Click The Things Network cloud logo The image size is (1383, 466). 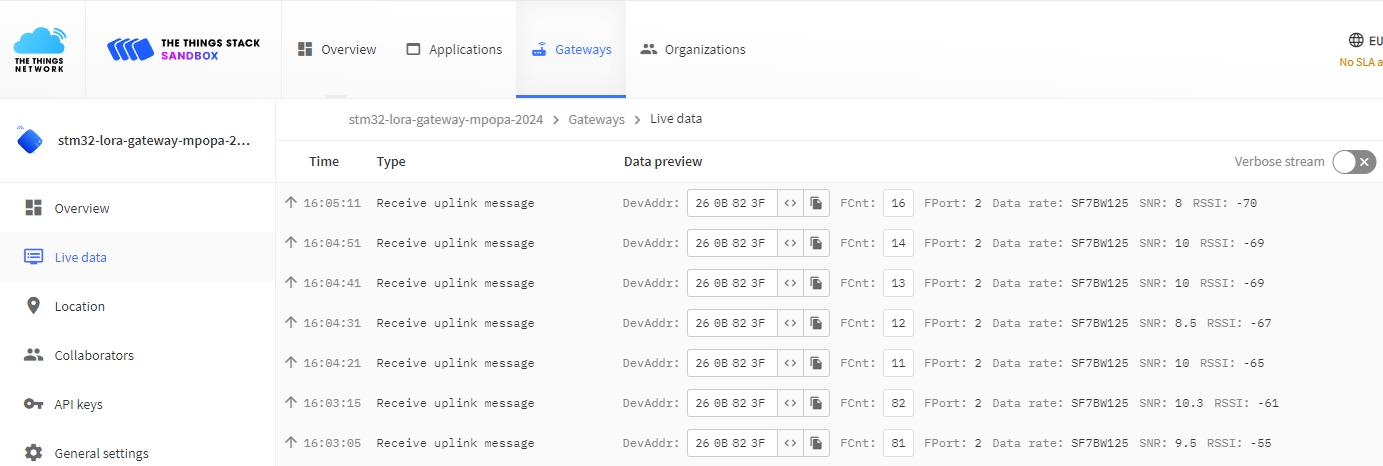(40, 49)
